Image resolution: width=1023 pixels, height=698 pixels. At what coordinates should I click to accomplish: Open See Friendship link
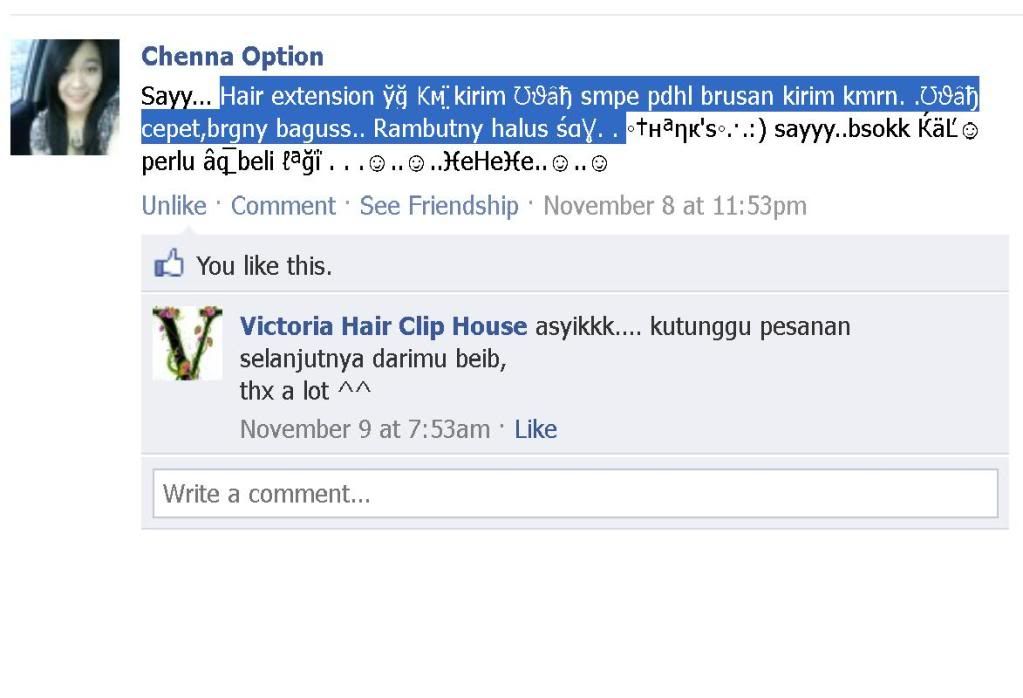click(x=439, y=205)
